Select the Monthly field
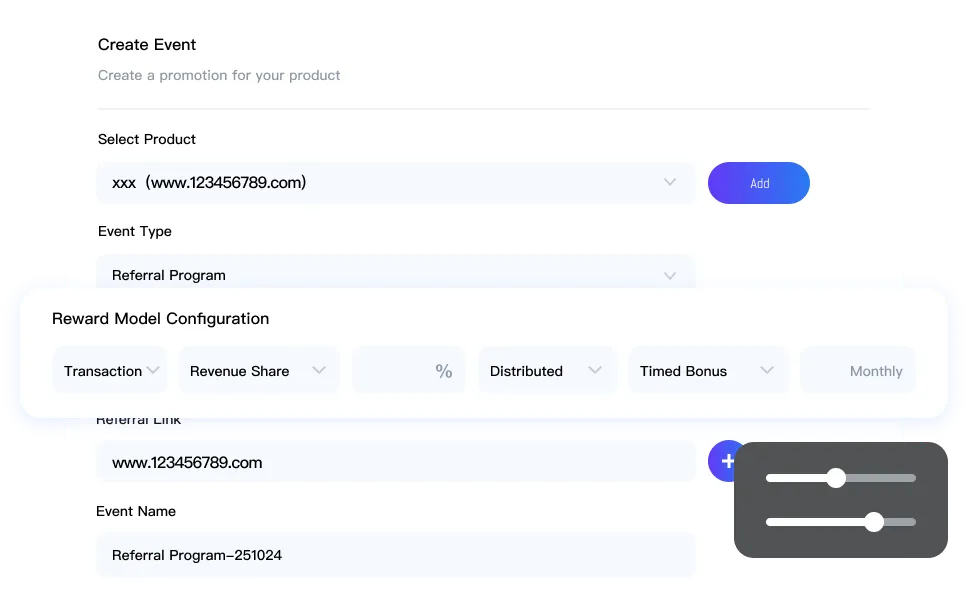The image size is (968, 616). [x=858, y=371]
